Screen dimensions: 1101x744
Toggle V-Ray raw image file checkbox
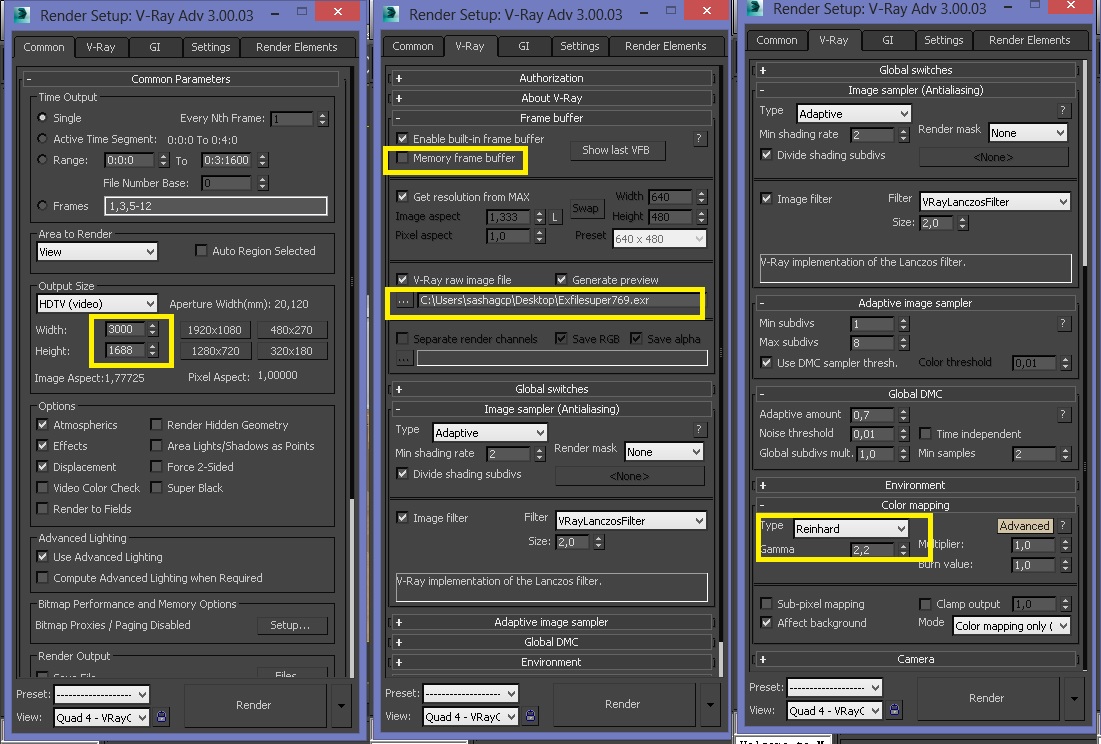coord(402,279)
